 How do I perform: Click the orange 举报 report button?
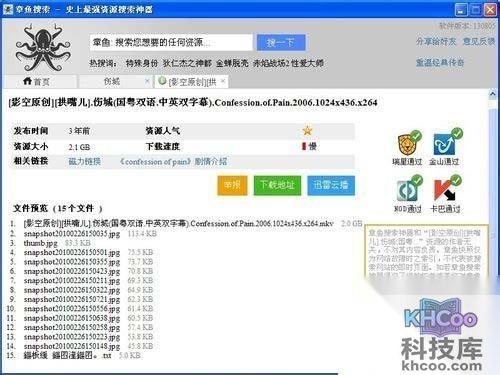coord(232,185)
